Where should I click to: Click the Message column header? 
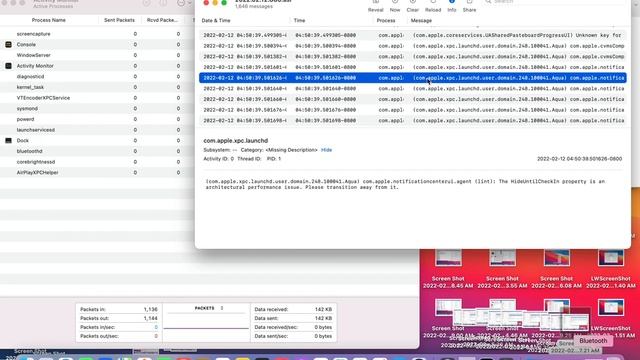click(x=421, y=20)
